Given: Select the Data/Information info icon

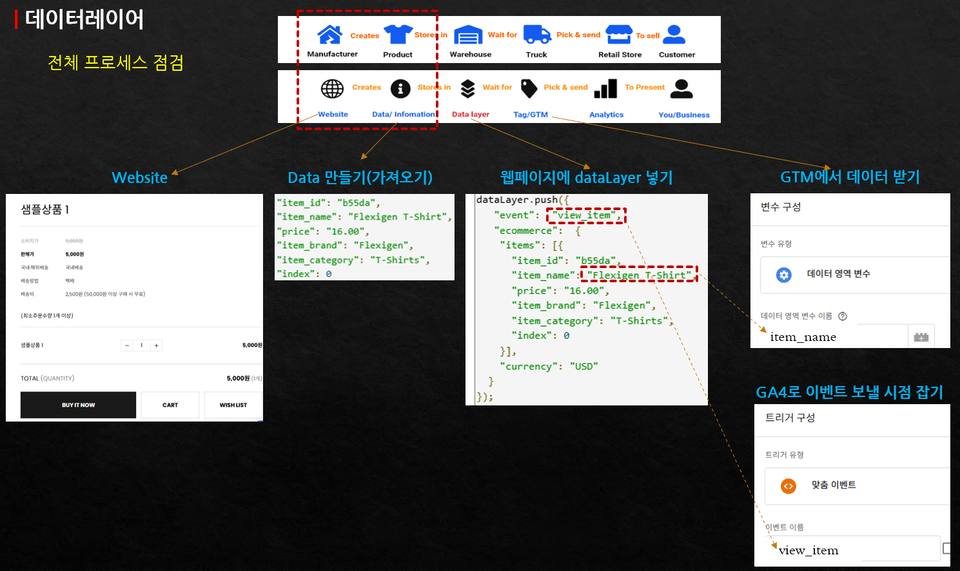Looking at the screenshot, I should point(400,89).
